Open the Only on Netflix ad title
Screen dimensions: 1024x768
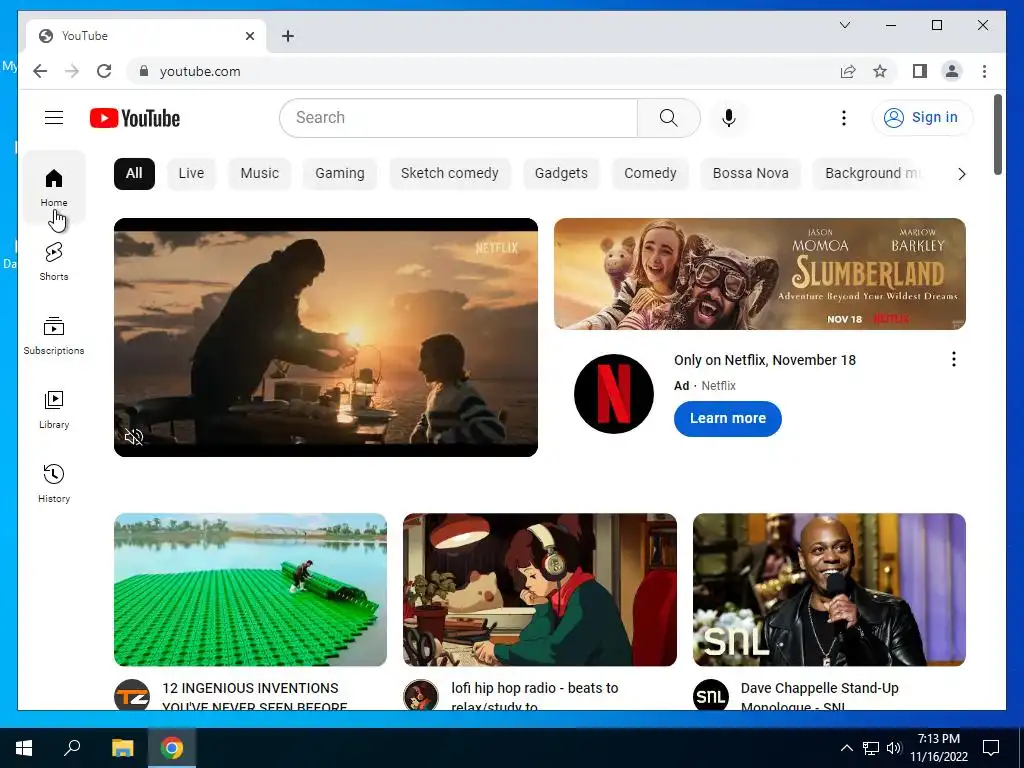[765, 360]
